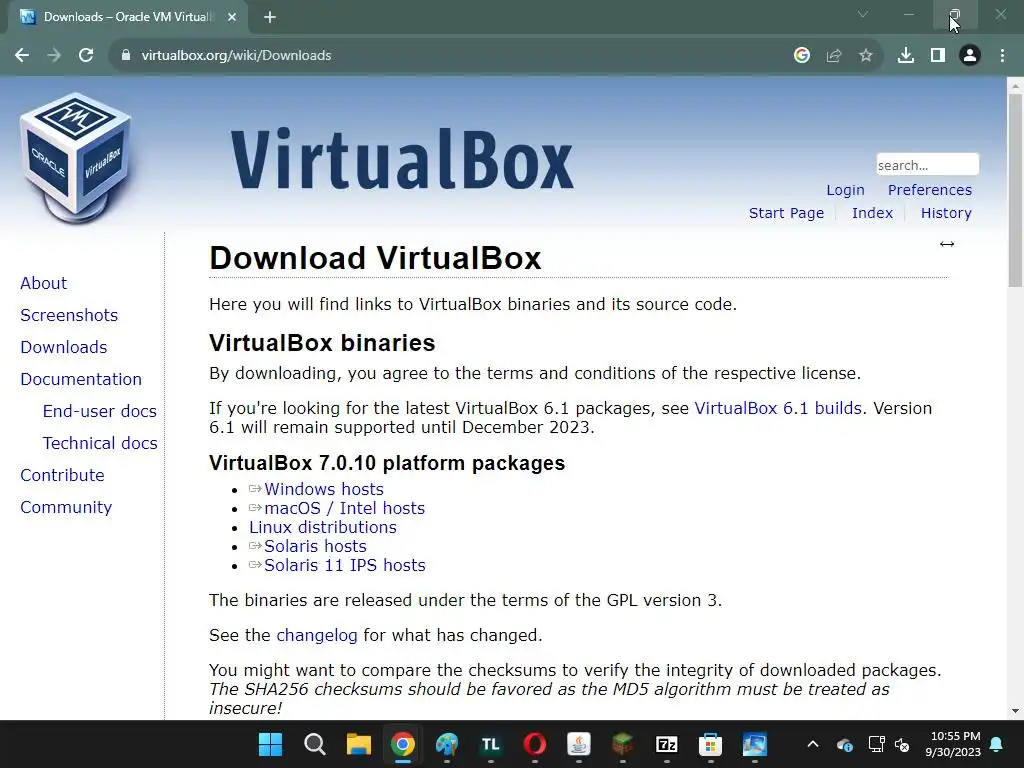The image size is (1024, 768).
Task: Open the Chrome profile avatar
Action: [x=970, y=56]
